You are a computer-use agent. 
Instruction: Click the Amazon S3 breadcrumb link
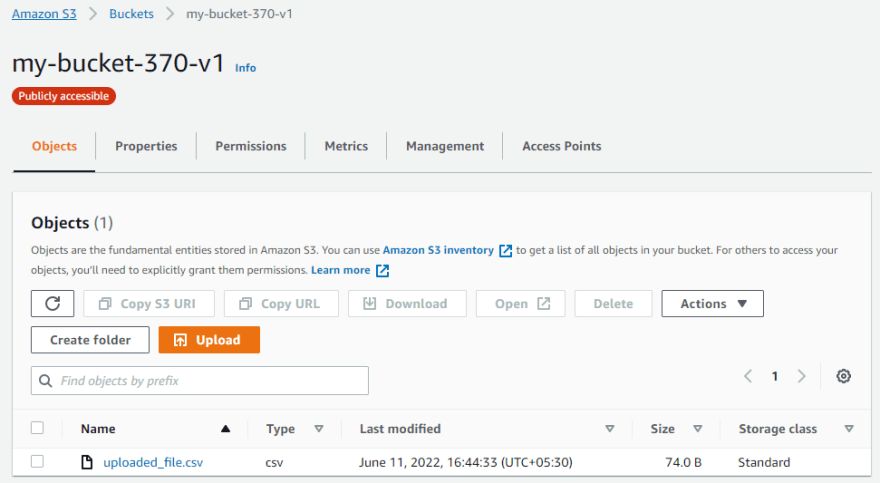44,14
